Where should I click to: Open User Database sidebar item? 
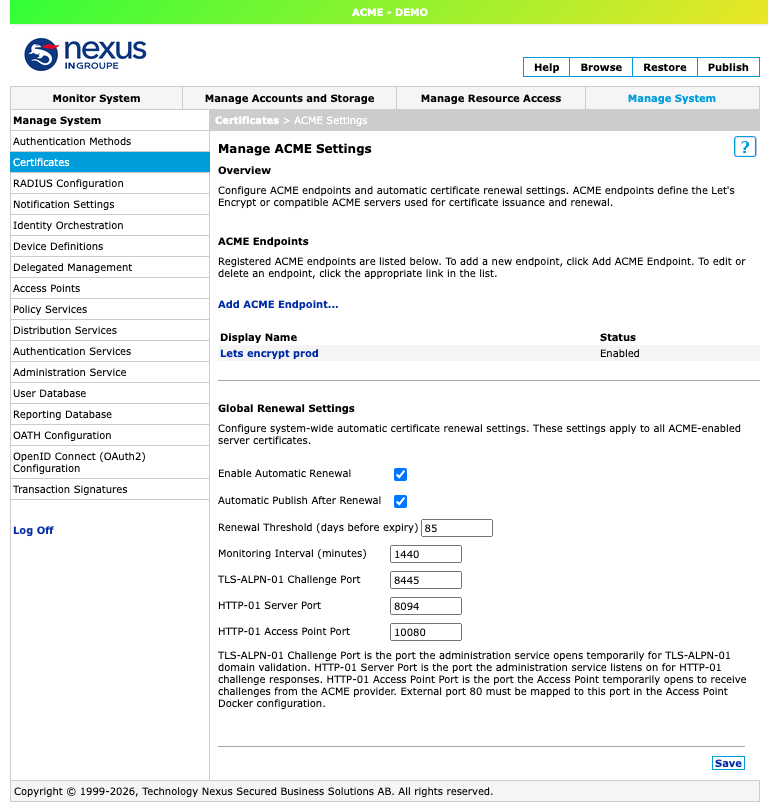point(110,393)
